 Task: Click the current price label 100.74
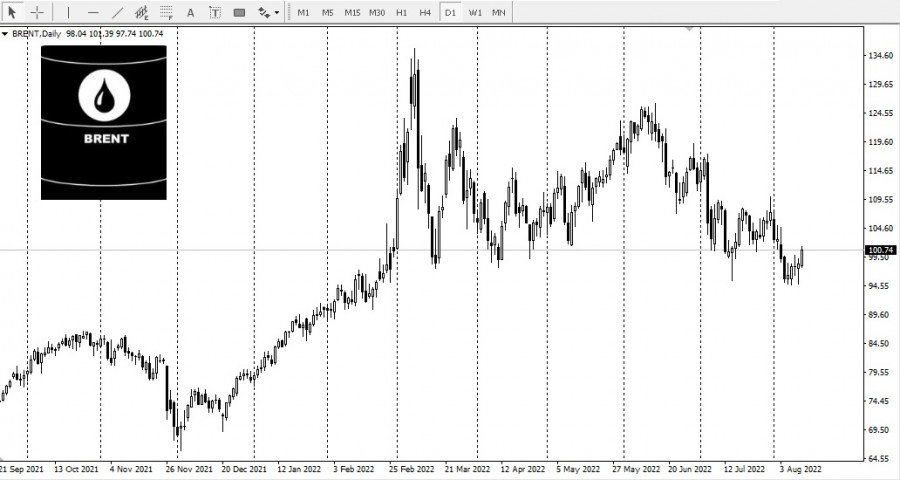click(x=881, y=250)
